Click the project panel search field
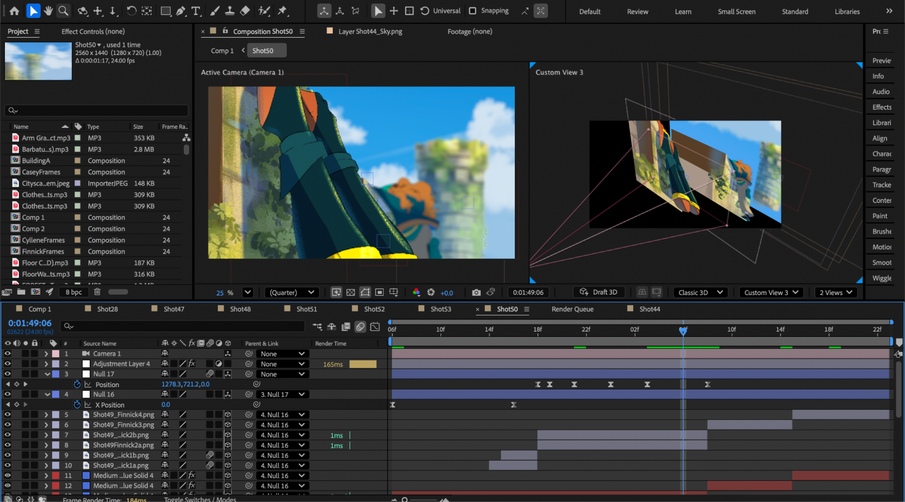Image resolution: width=905 pixels, height=502 pixels. point(96,110)
